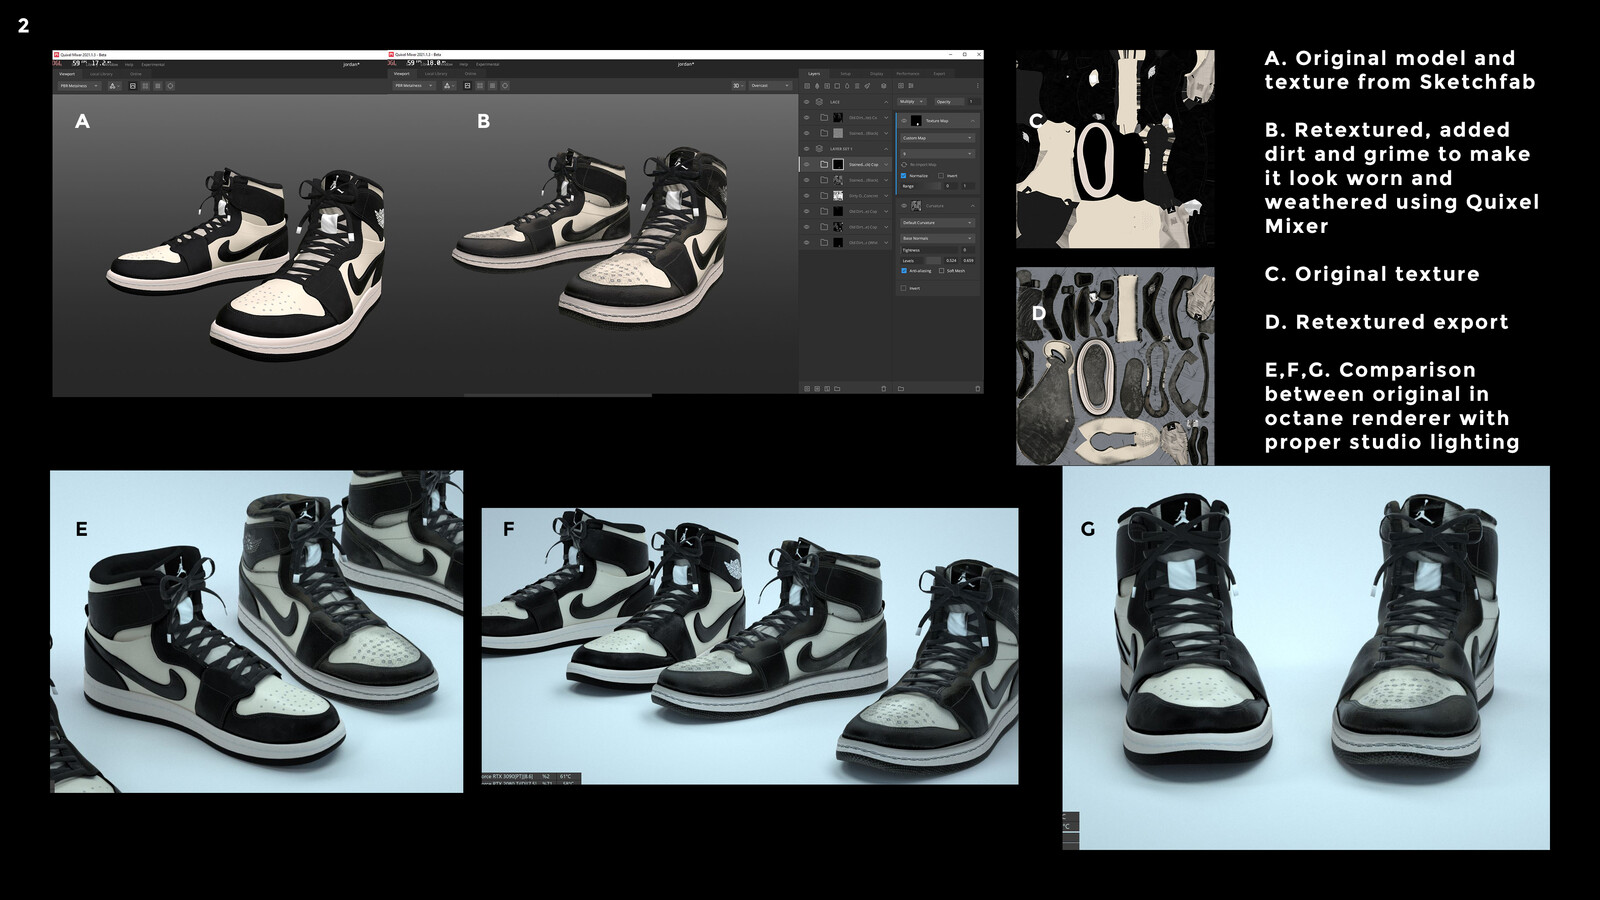
Task: Open the Custom Map dropdown
Action: click(938, 138)
